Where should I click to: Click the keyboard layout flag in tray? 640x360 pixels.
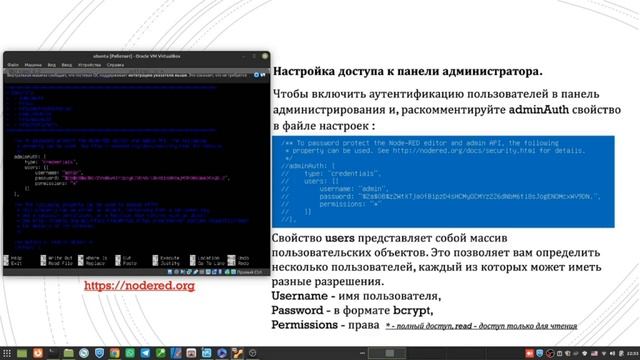594,353
